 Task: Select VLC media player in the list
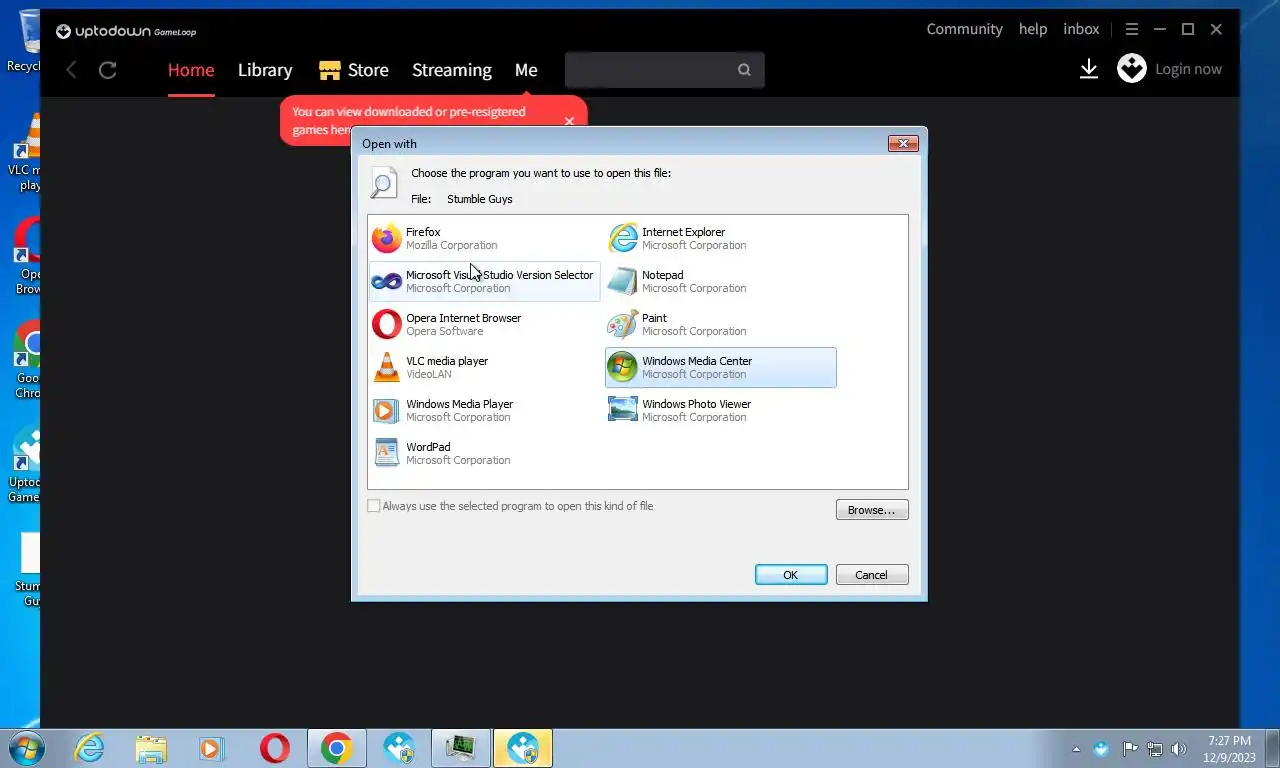point(485,367)
